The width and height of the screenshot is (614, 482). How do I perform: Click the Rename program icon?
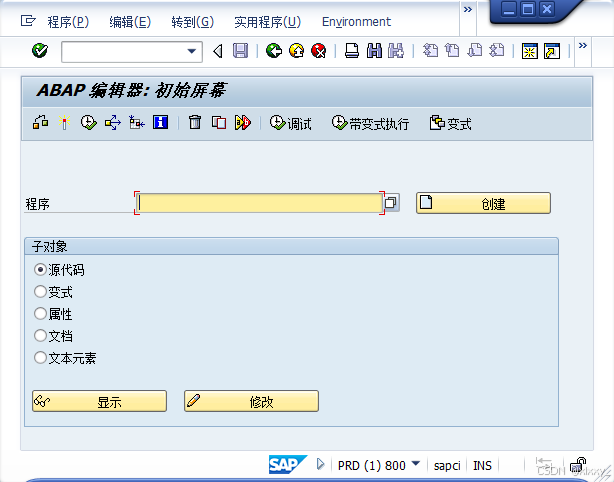pos(243,123)
